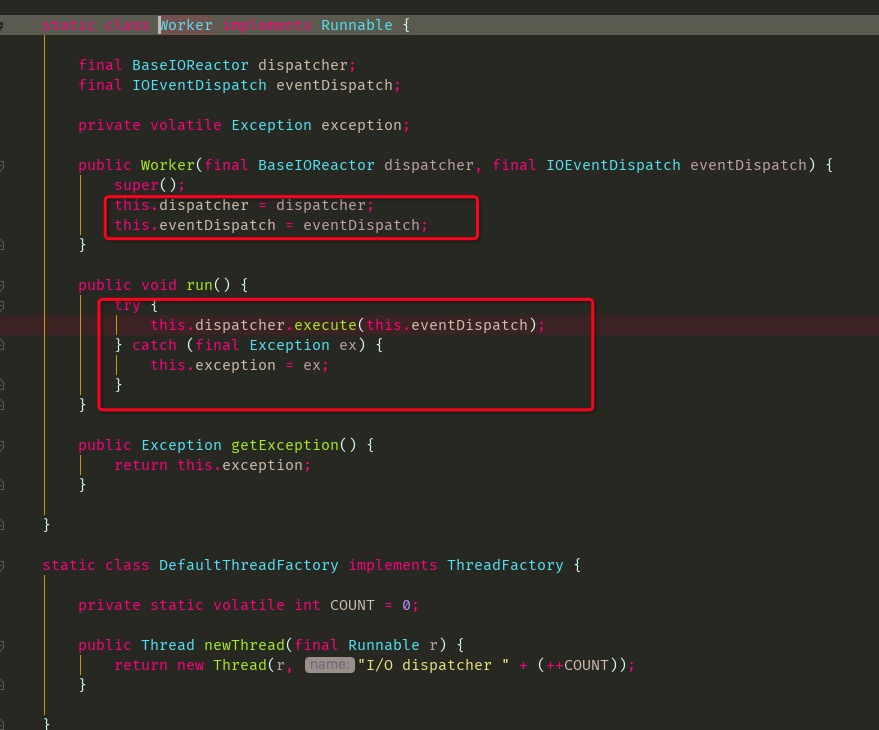Image resolution: width=879 pixels, height=730 pixels.
Task: Click volatile keyword on the Exception field line
Action: (x=186, y=125)
